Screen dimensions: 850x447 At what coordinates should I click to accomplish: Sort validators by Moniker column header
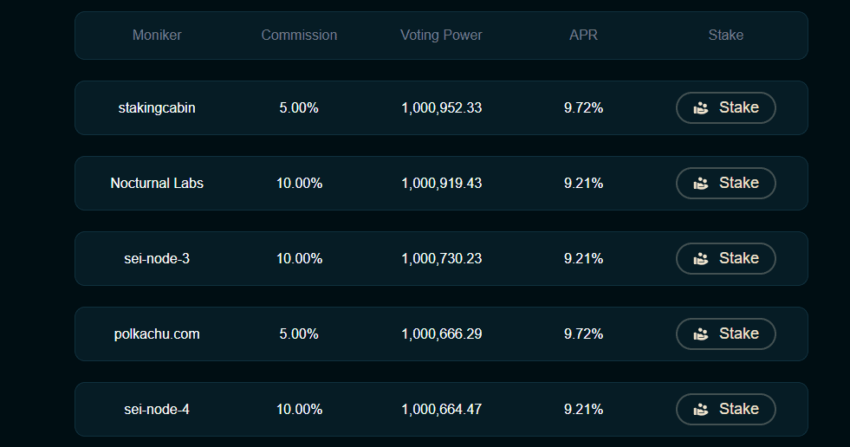[x=157, y=35]
